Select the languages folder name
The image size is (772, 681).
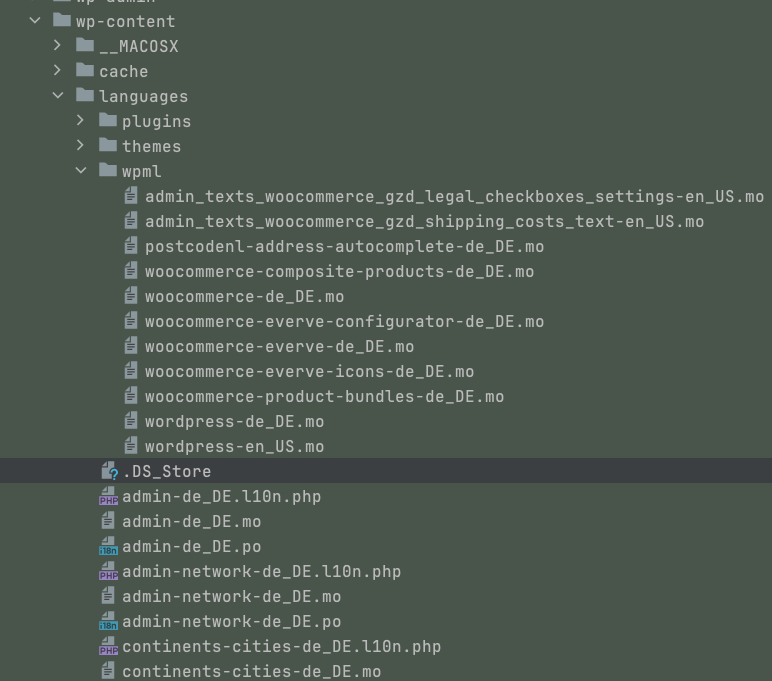[x=144, y=97]
